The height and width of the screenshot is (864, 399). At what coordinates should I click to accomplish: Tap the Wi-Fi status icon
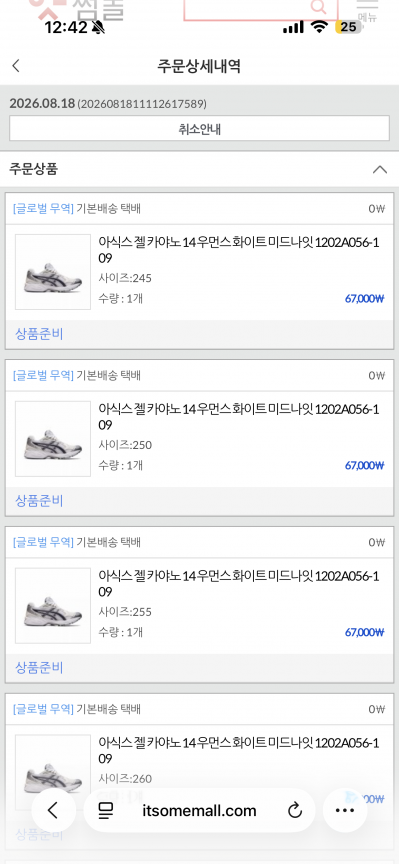click(x=319, y=27)
